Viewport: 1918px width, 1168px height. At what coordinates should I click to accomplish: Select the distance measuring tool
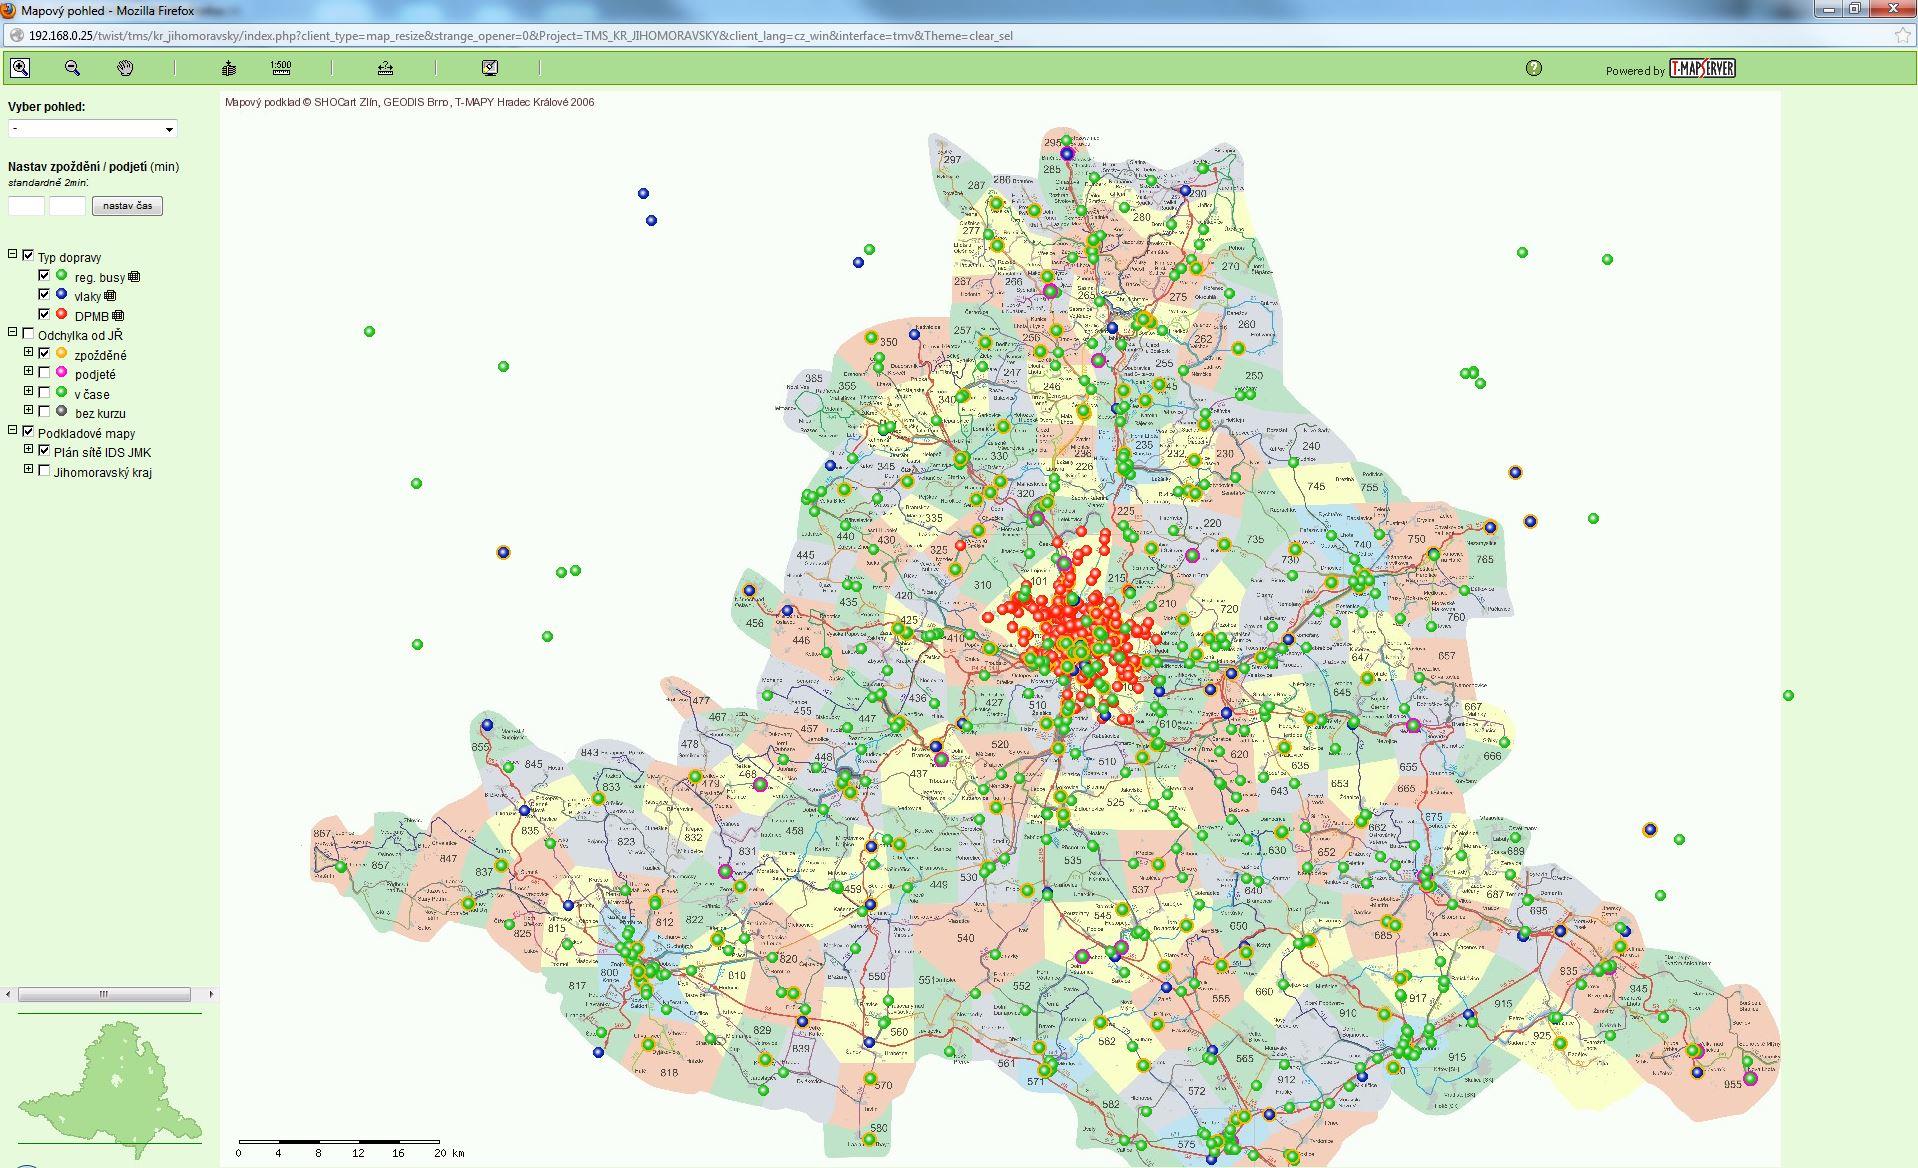click(x=385, y=68)
